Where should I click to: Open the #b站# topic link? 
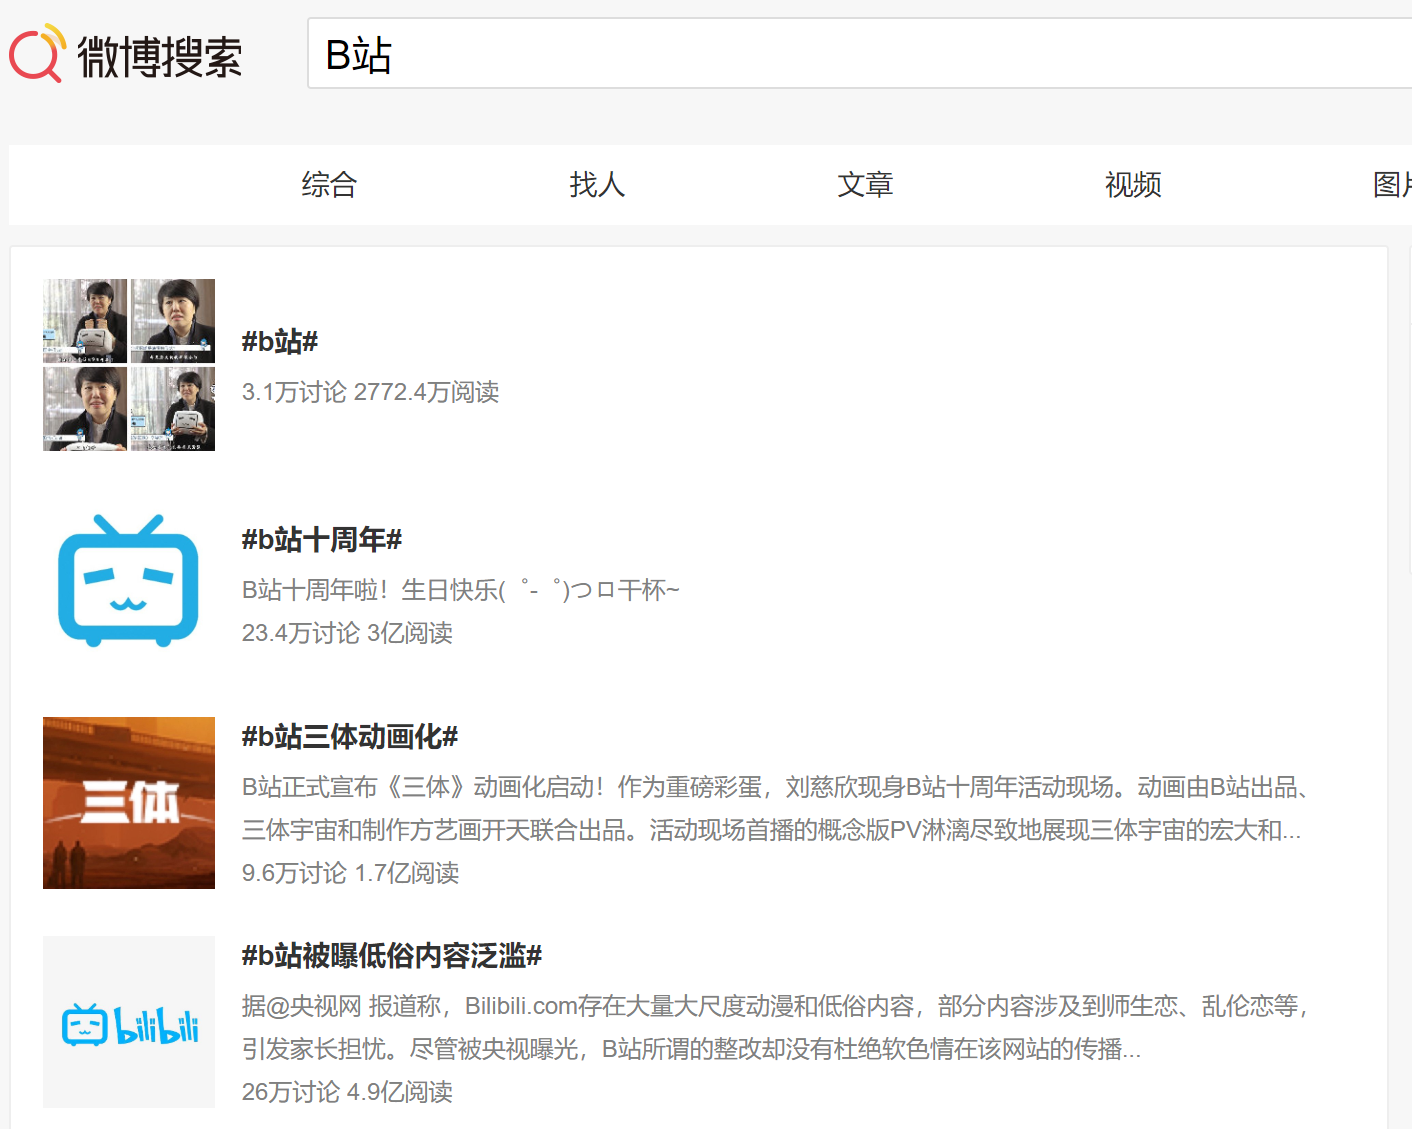click(x=280, y=342)
